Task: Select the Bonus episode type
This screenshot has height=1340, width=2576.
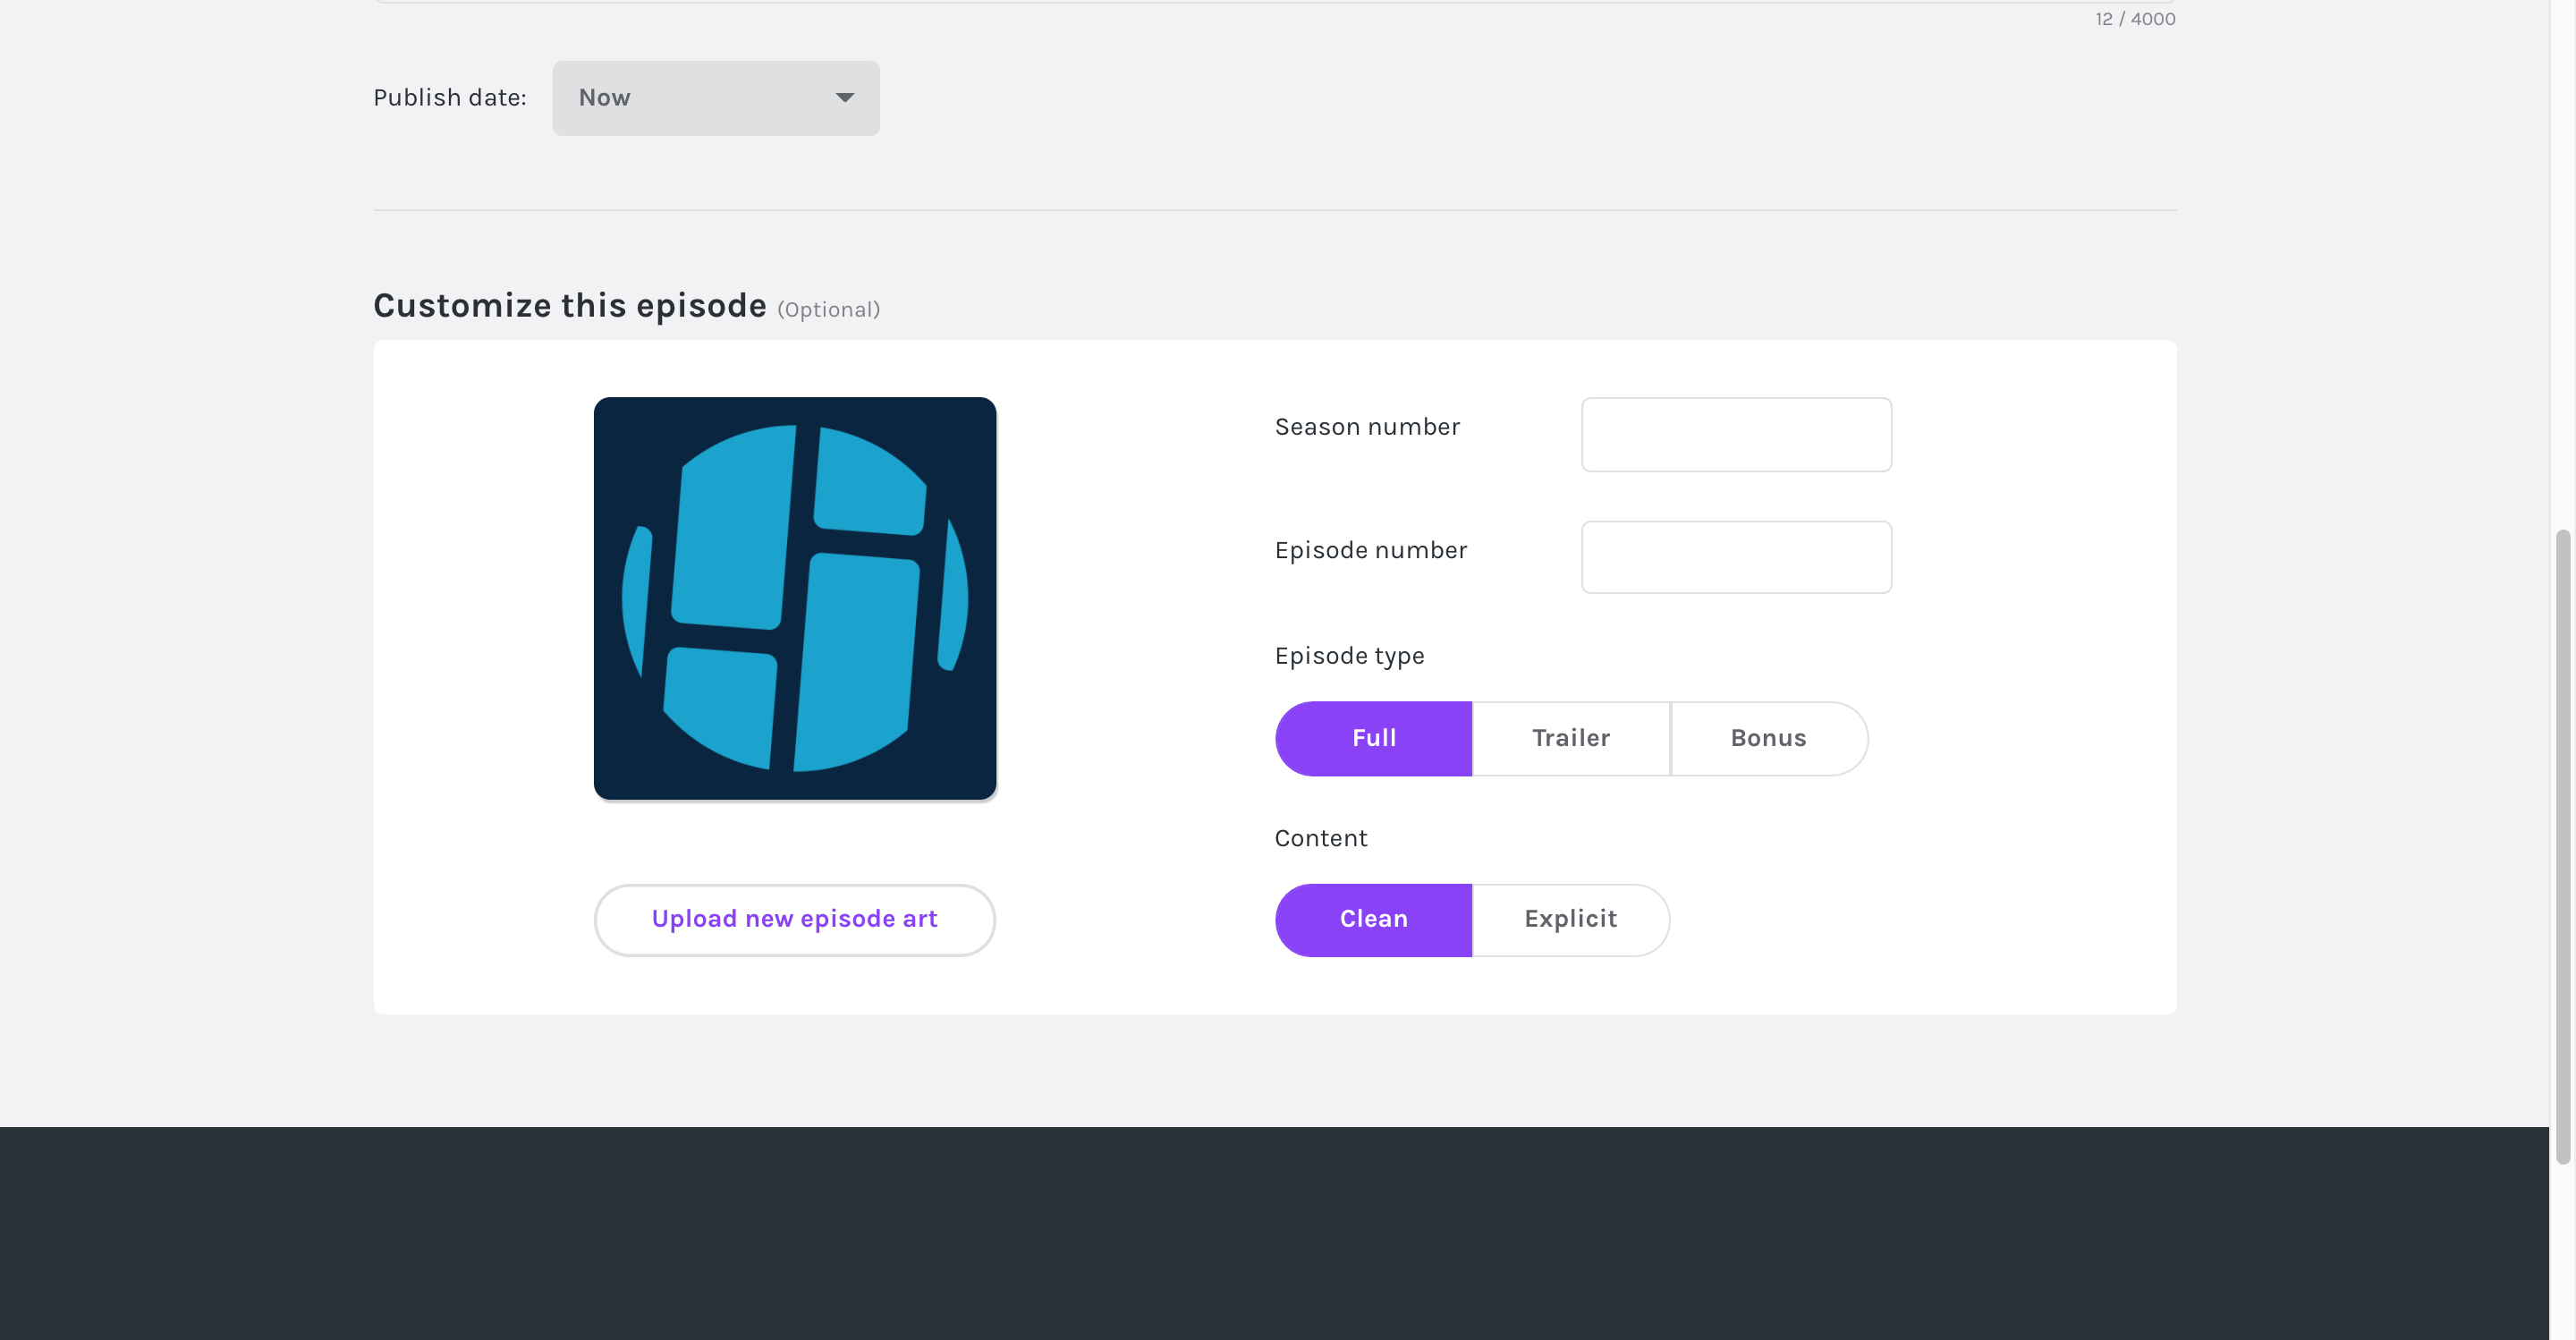Action: (1768, 736)
